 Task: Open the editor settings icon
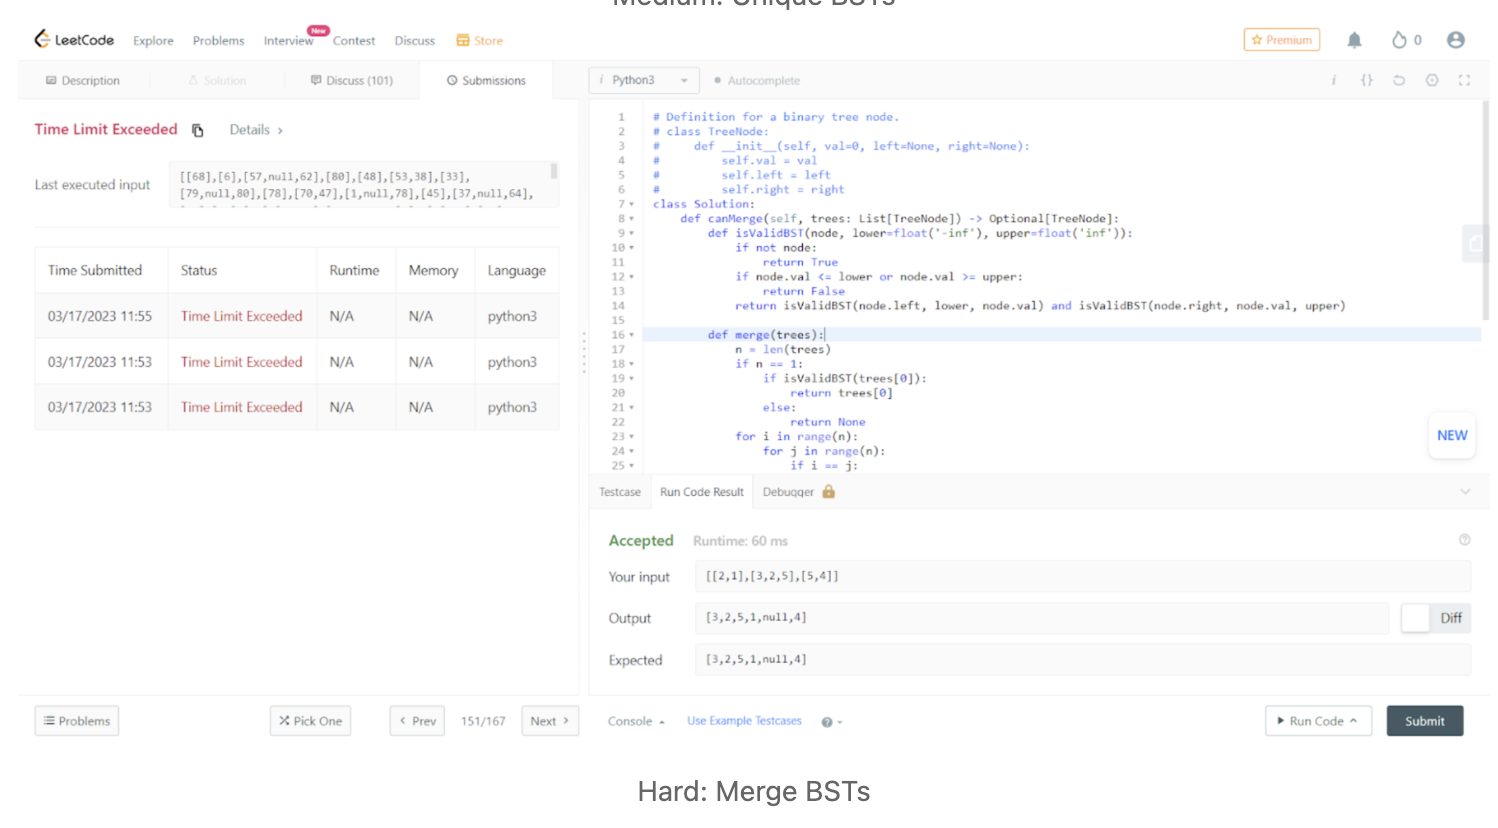click(1431, 80)
